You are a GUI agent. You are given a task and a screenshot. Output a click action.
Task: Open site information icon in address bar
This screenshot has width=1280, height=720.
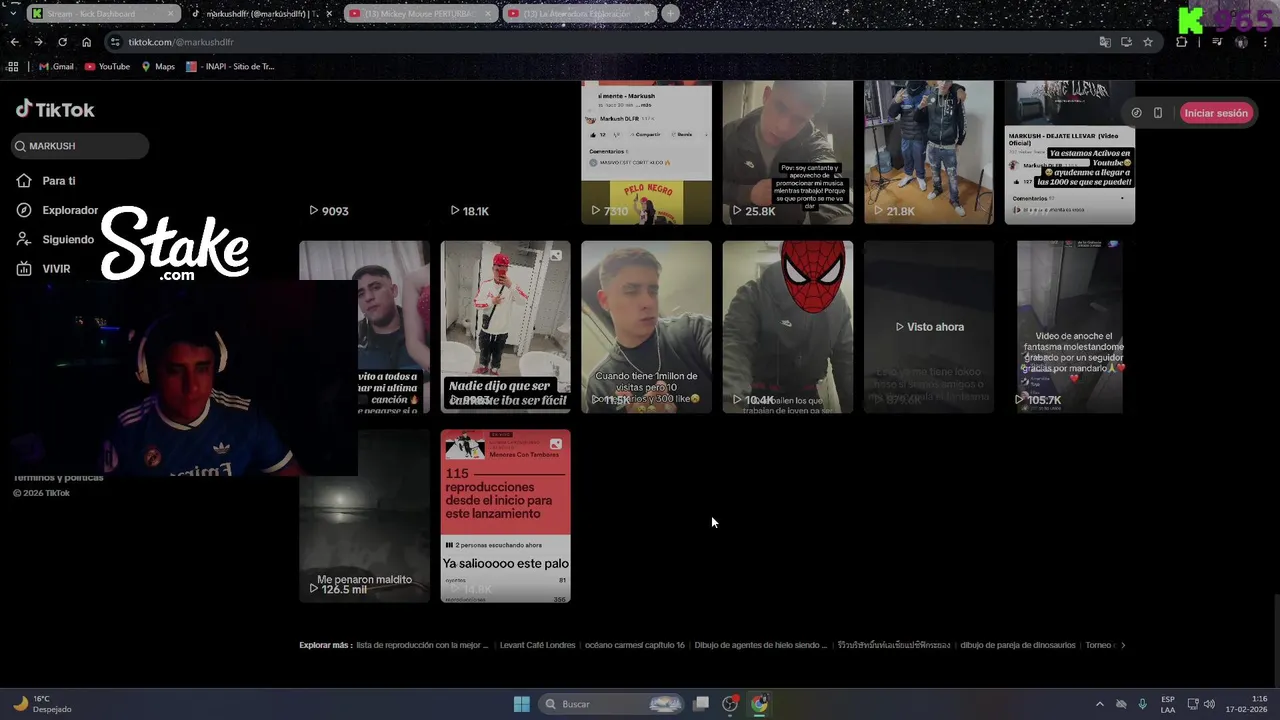pos(115,42)
